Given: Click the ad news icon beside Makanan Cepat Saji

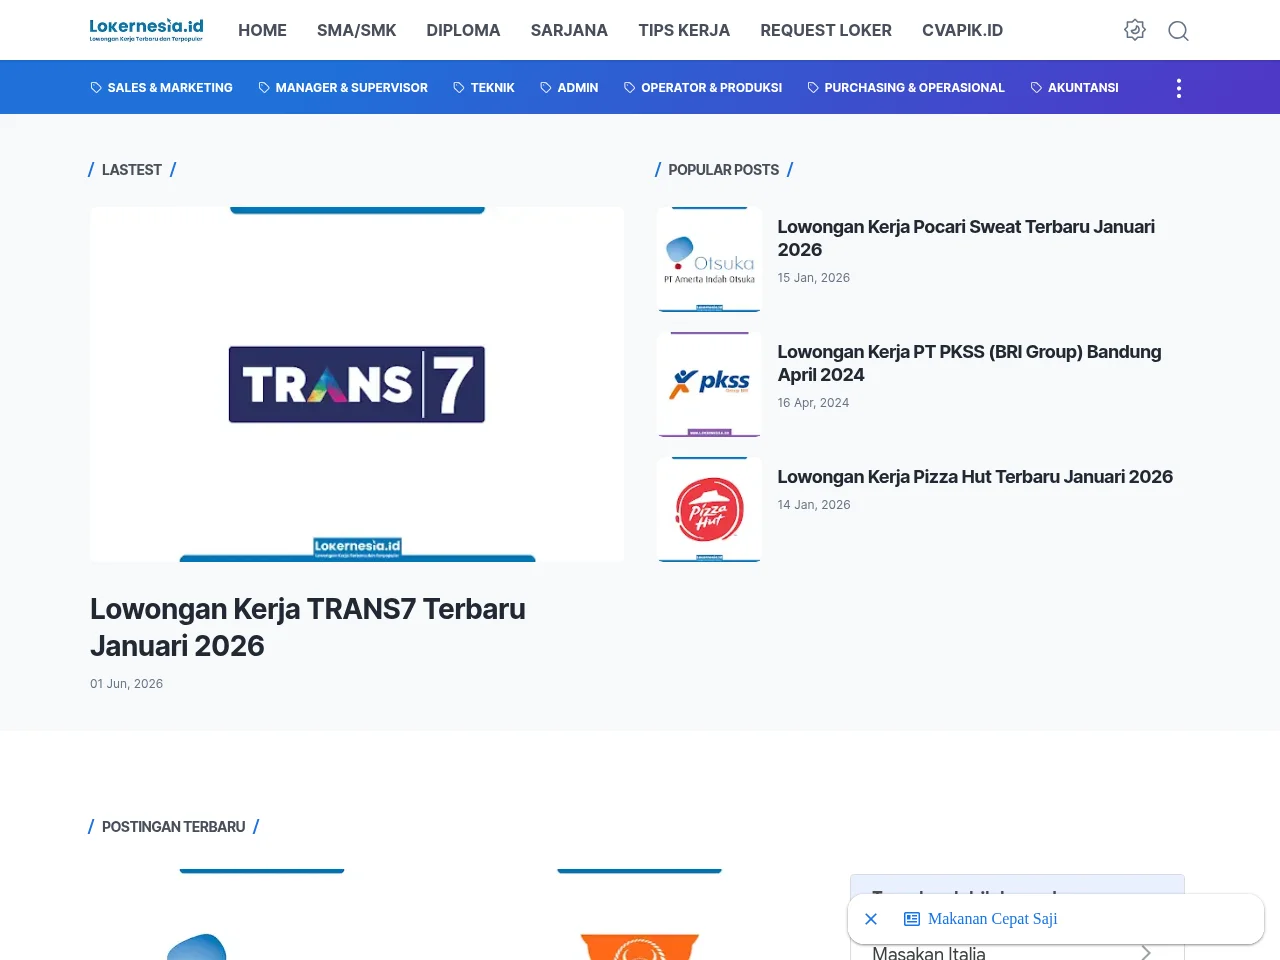Looking at the screenshot, I should (912, 919).
